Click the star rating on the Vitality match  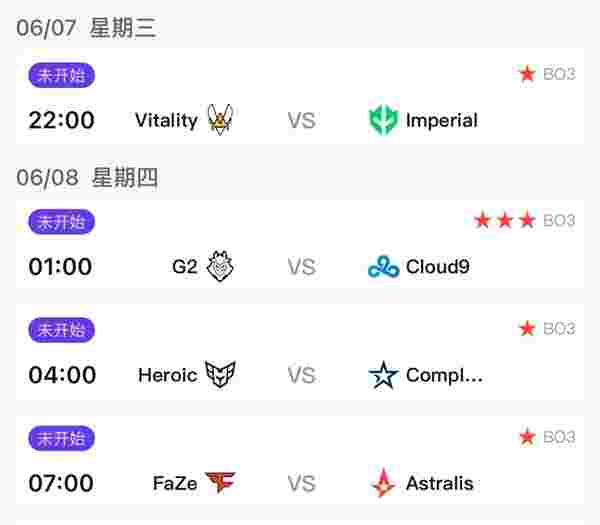[527, 73]
